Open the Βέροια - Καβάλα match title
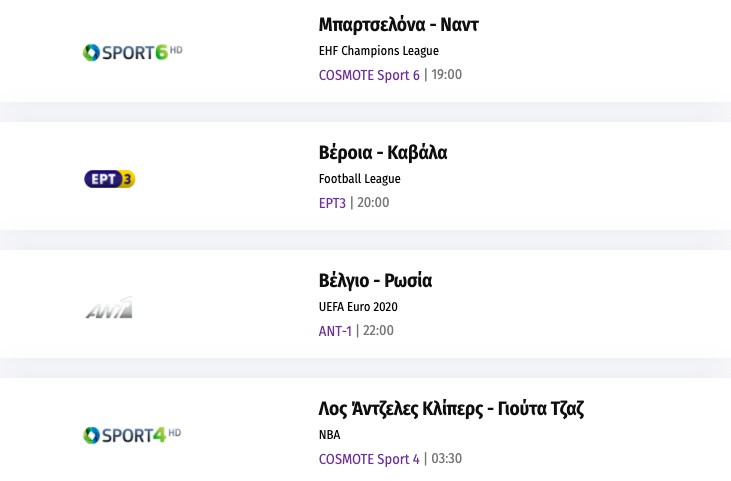This screenshot has height=481, width=731. point(382,153)
